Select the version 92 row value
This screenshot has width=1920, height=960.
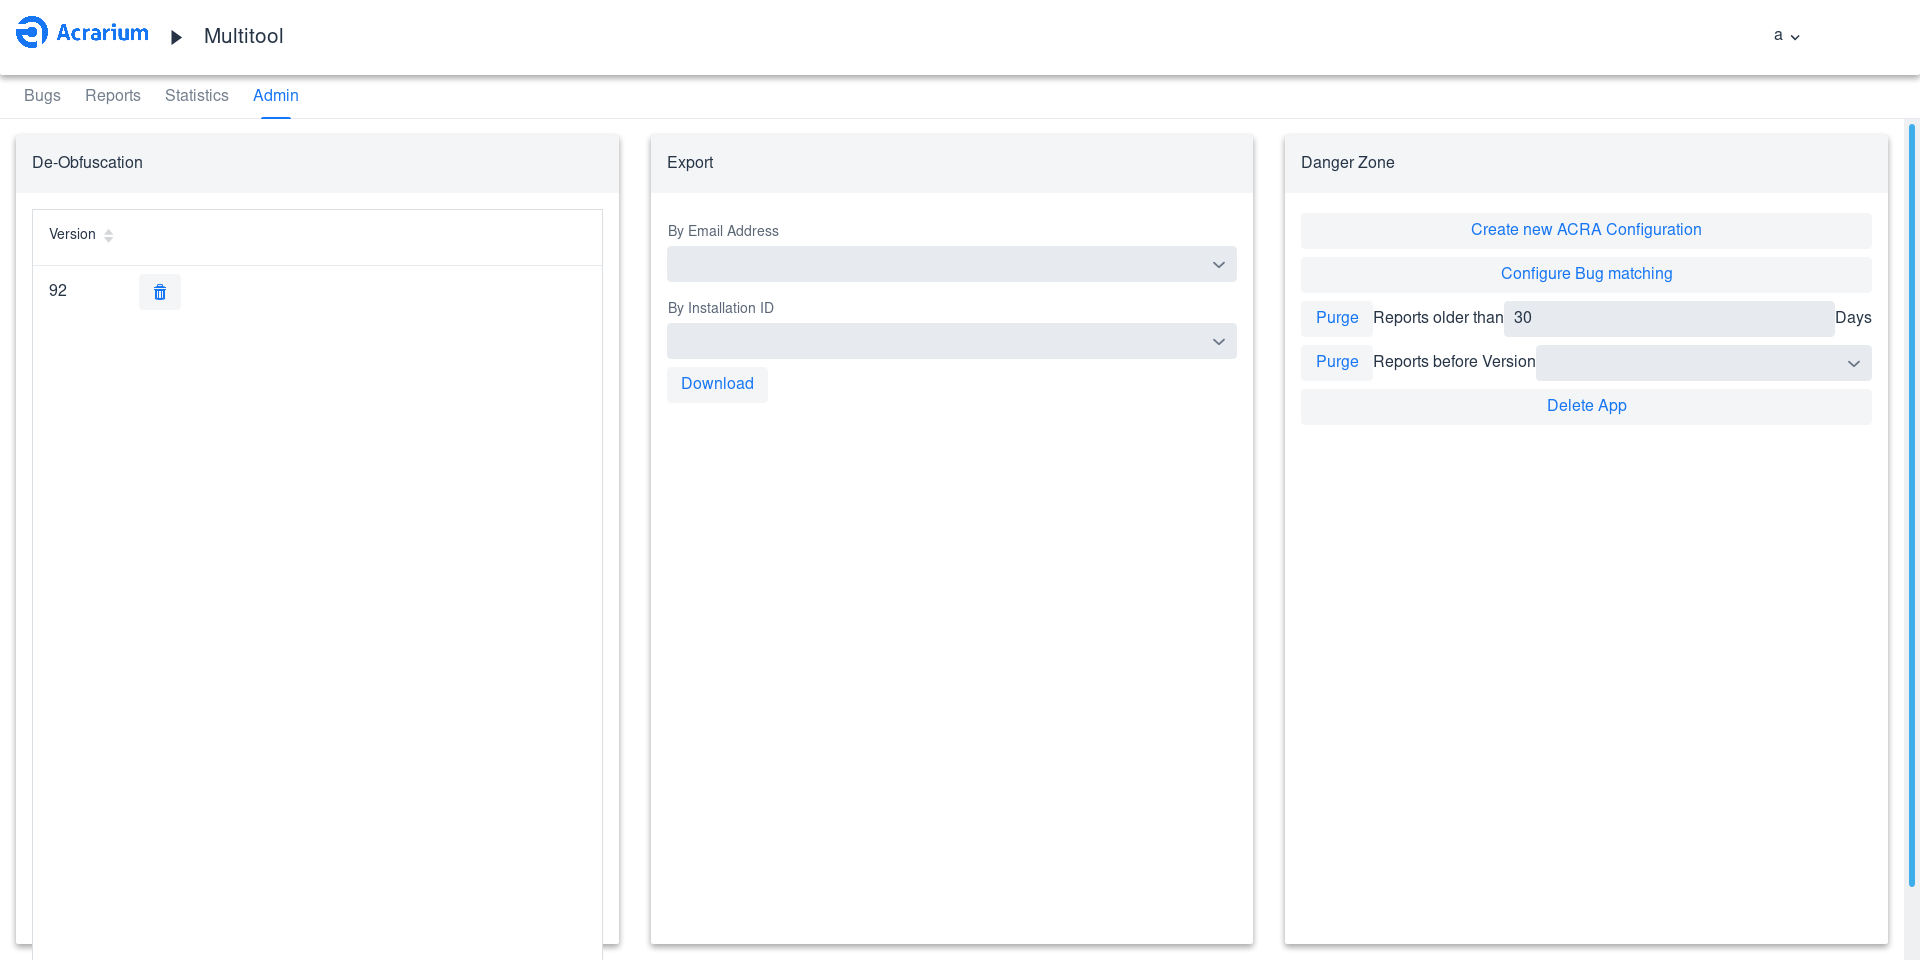[58, 291]
